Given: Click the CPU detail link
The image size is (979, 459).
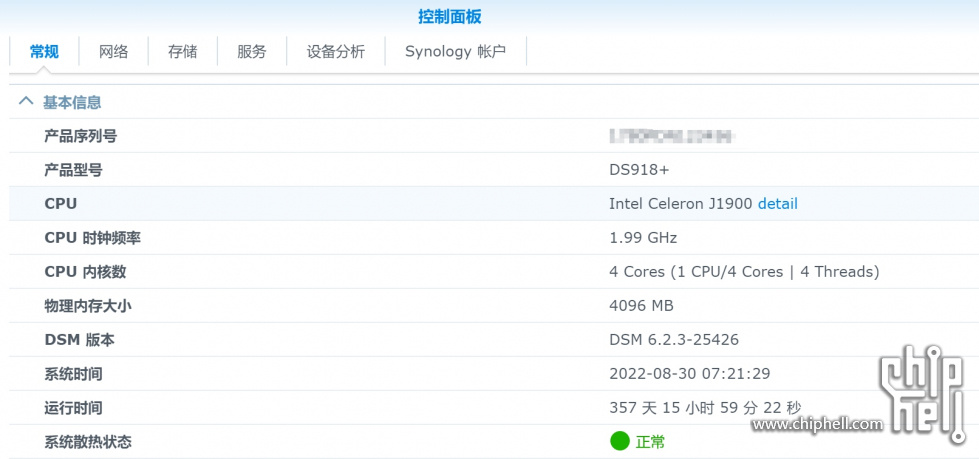Looking at the screenshot, I should point(778,204).
